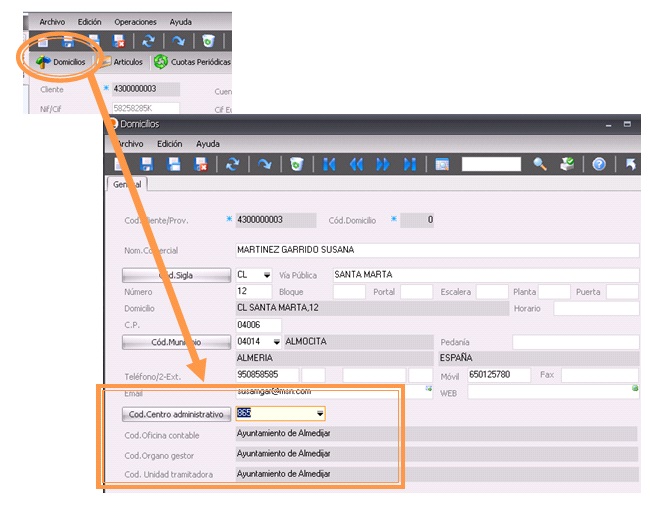Jump to the last record
The image size is (650, 513).
coord(409,164)
